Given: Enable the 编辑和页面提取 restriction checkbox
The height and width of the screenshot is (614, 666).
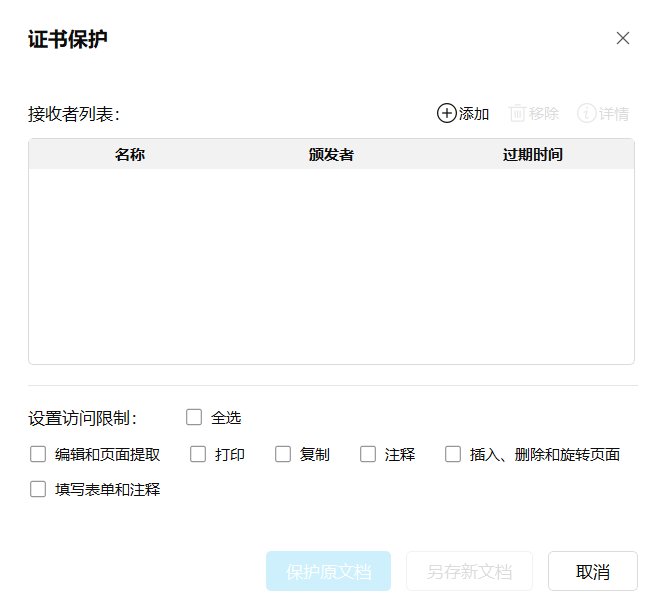Looking at the screenshot, I should coord(38,454).
